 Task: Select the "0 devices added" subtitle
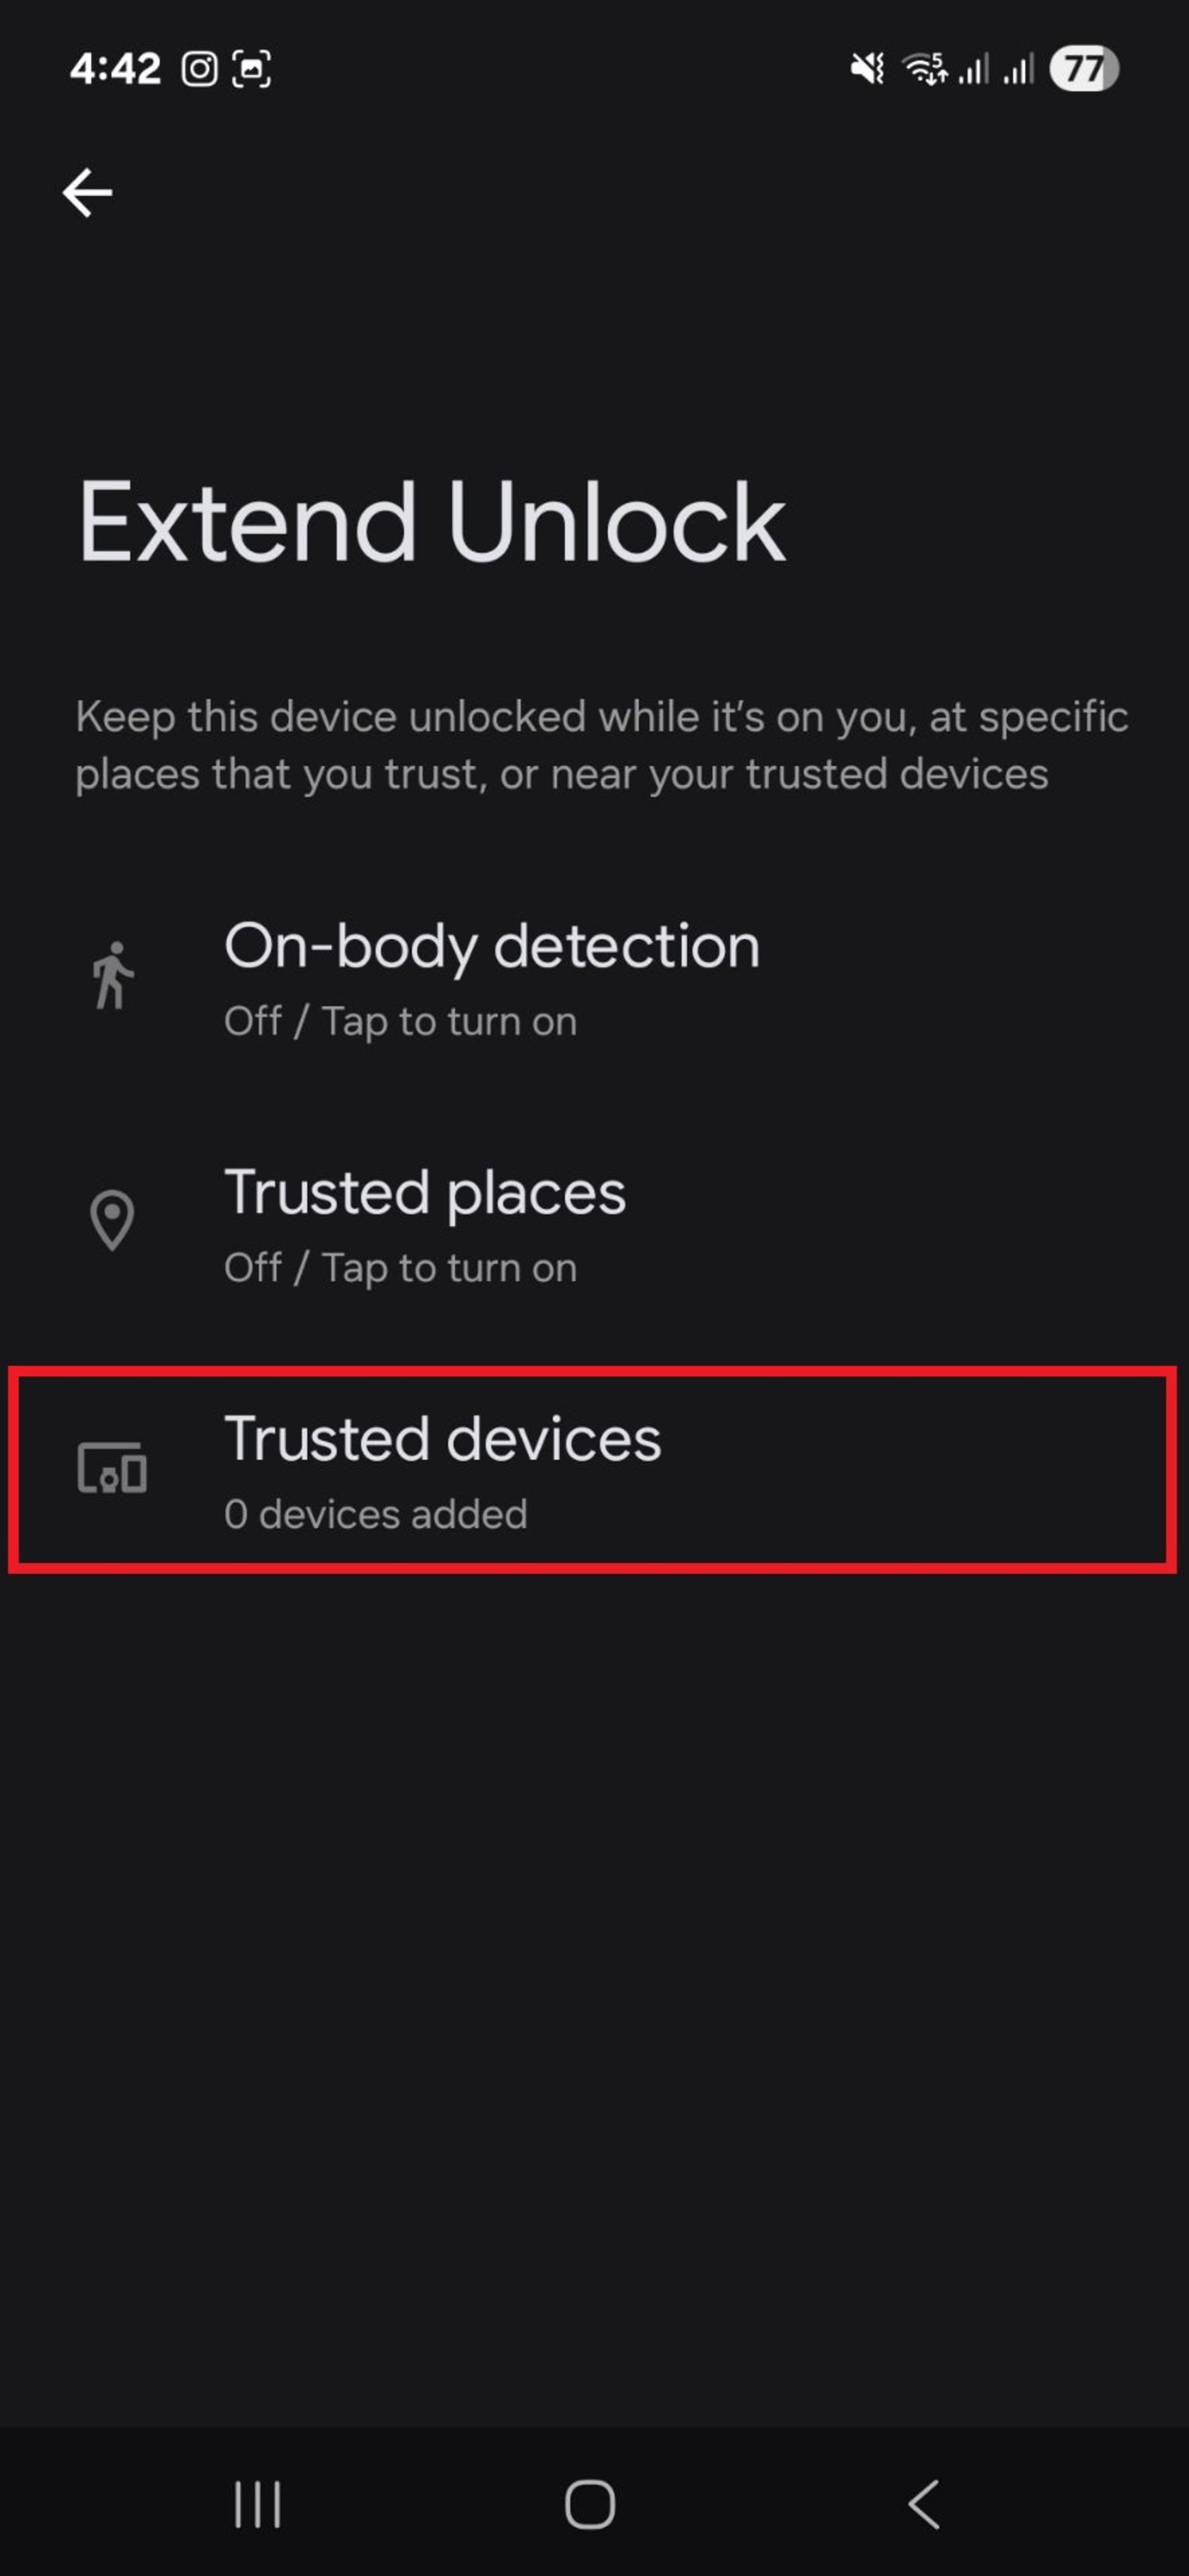point(375,1514)
